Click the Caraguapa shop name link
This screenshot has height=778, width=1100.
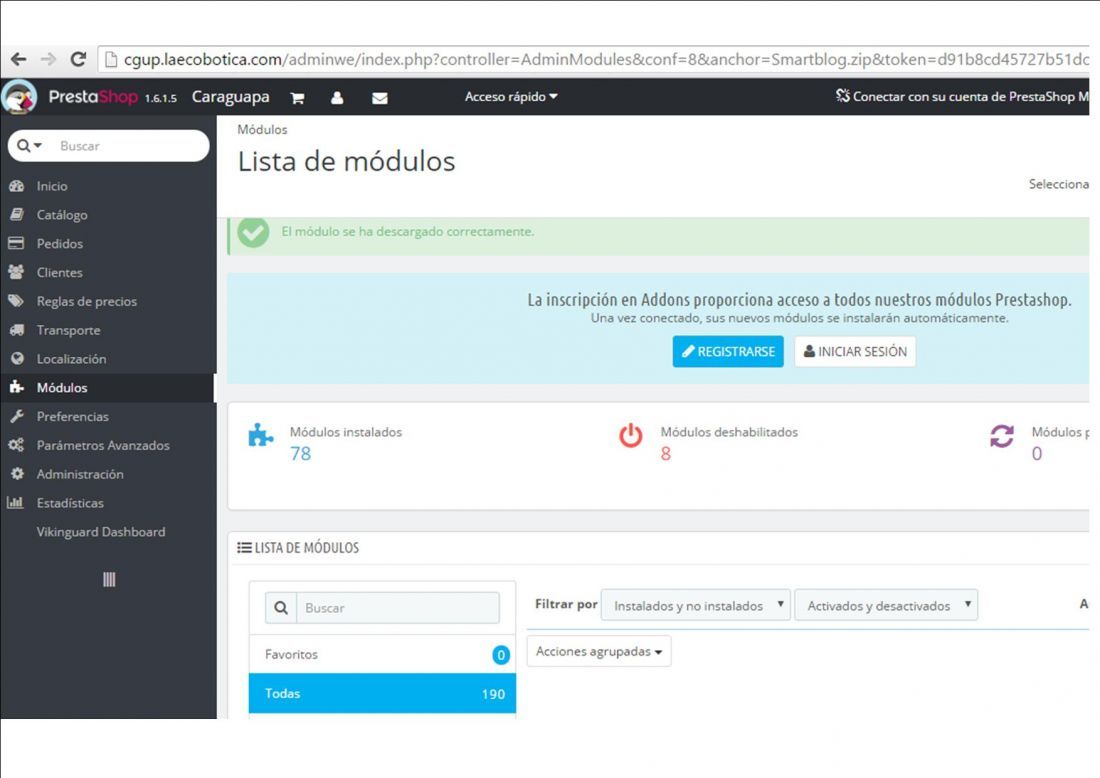pos(230,97)
